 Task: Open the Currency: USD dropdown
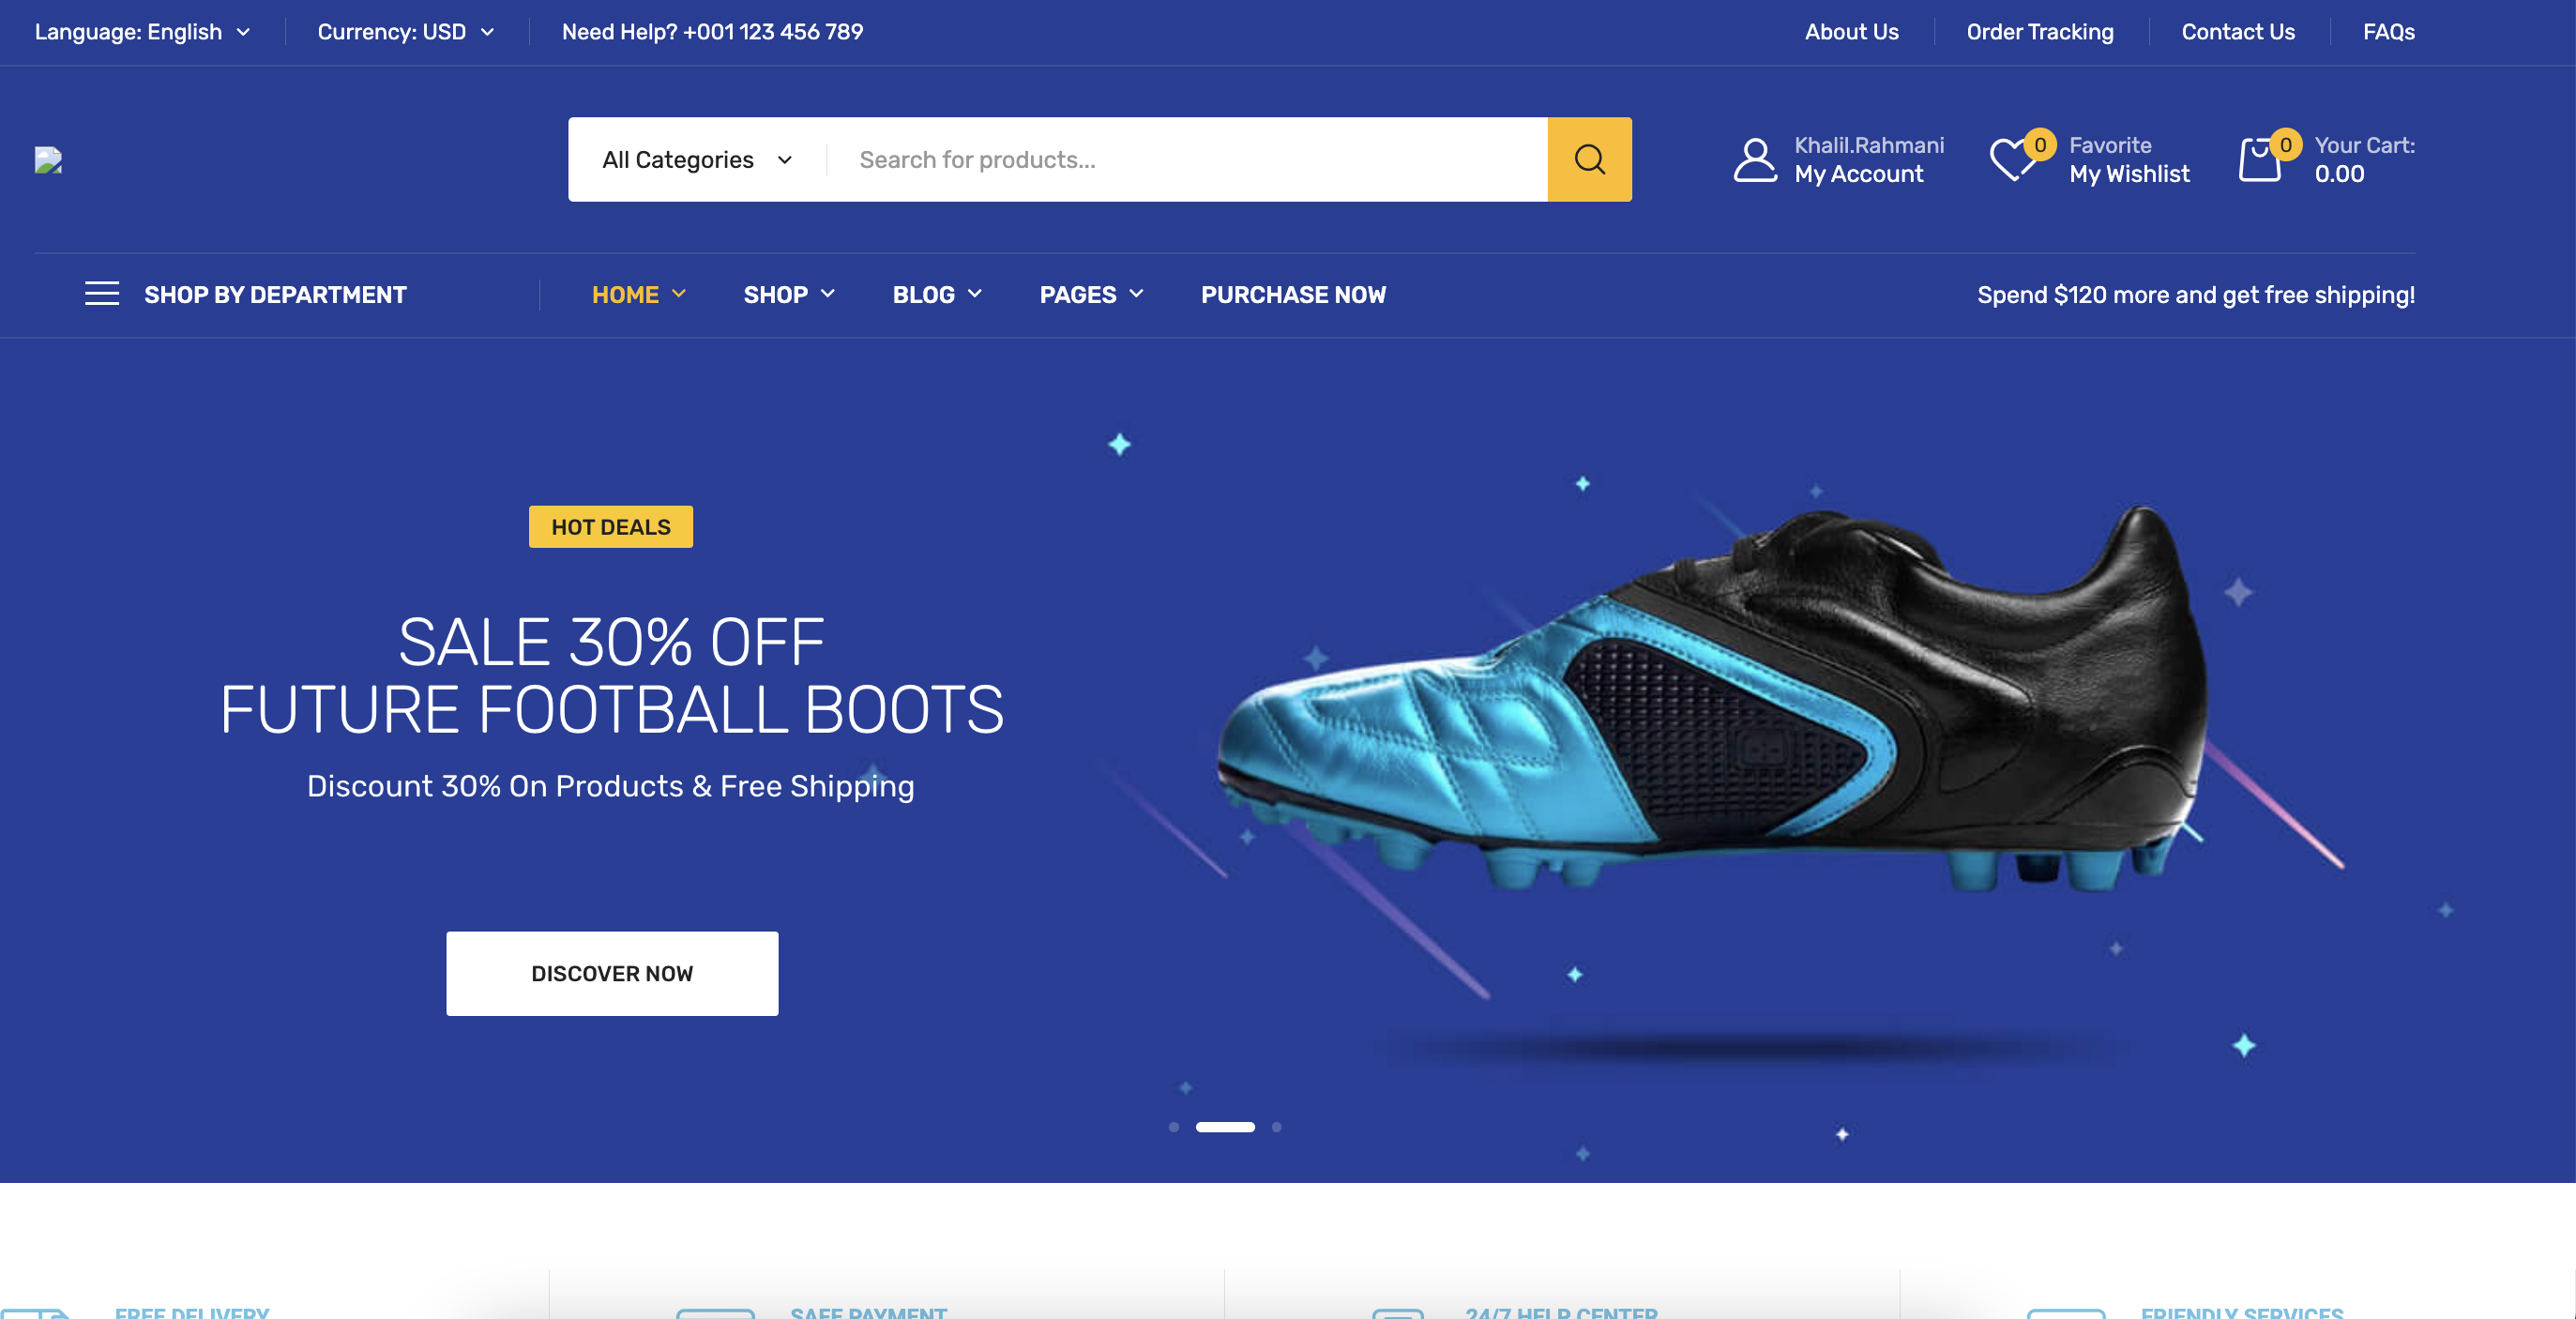click(x=406, y=32)
